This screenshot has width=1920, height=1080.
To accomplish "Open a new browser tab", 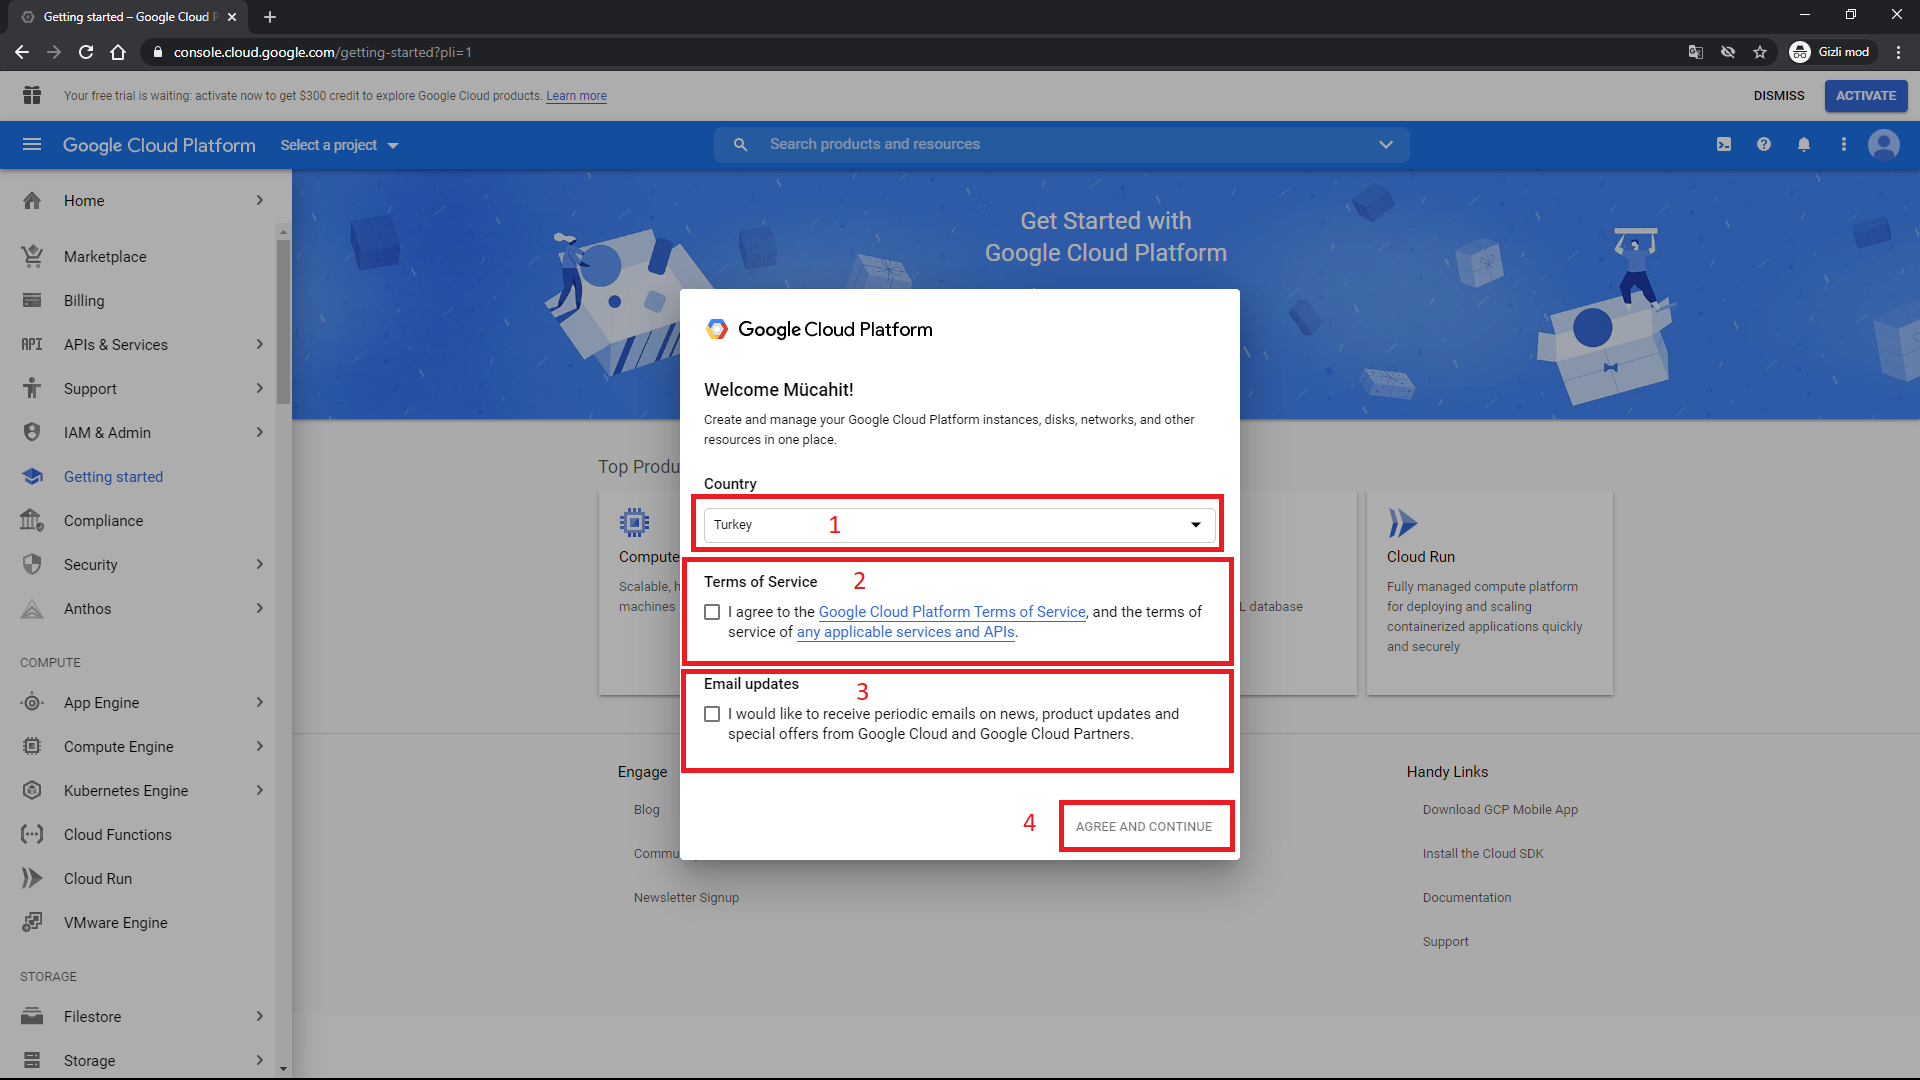I will pyautogui.click(x=270, y=17).
